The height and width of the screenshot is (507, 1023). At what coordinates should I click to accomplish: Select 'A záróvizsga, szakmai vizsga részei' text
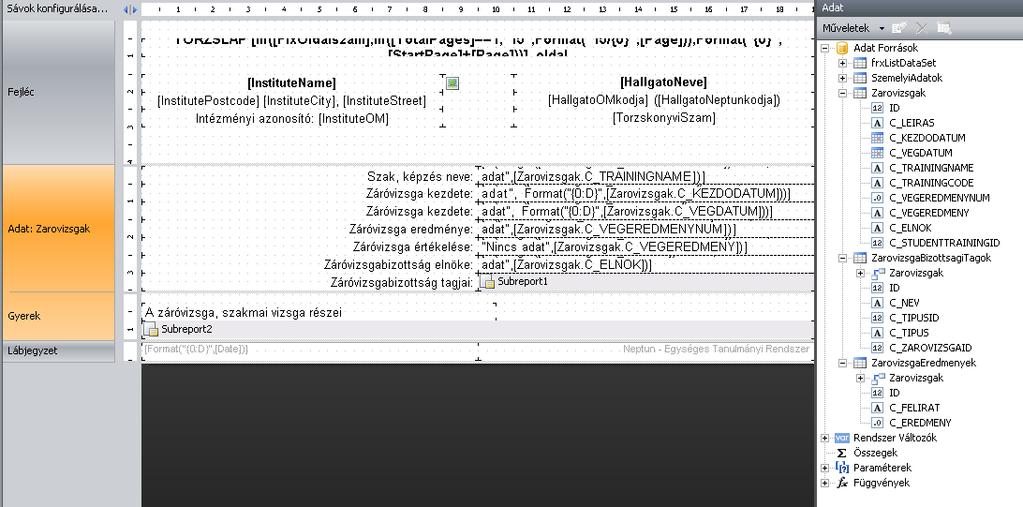point(243,313)
